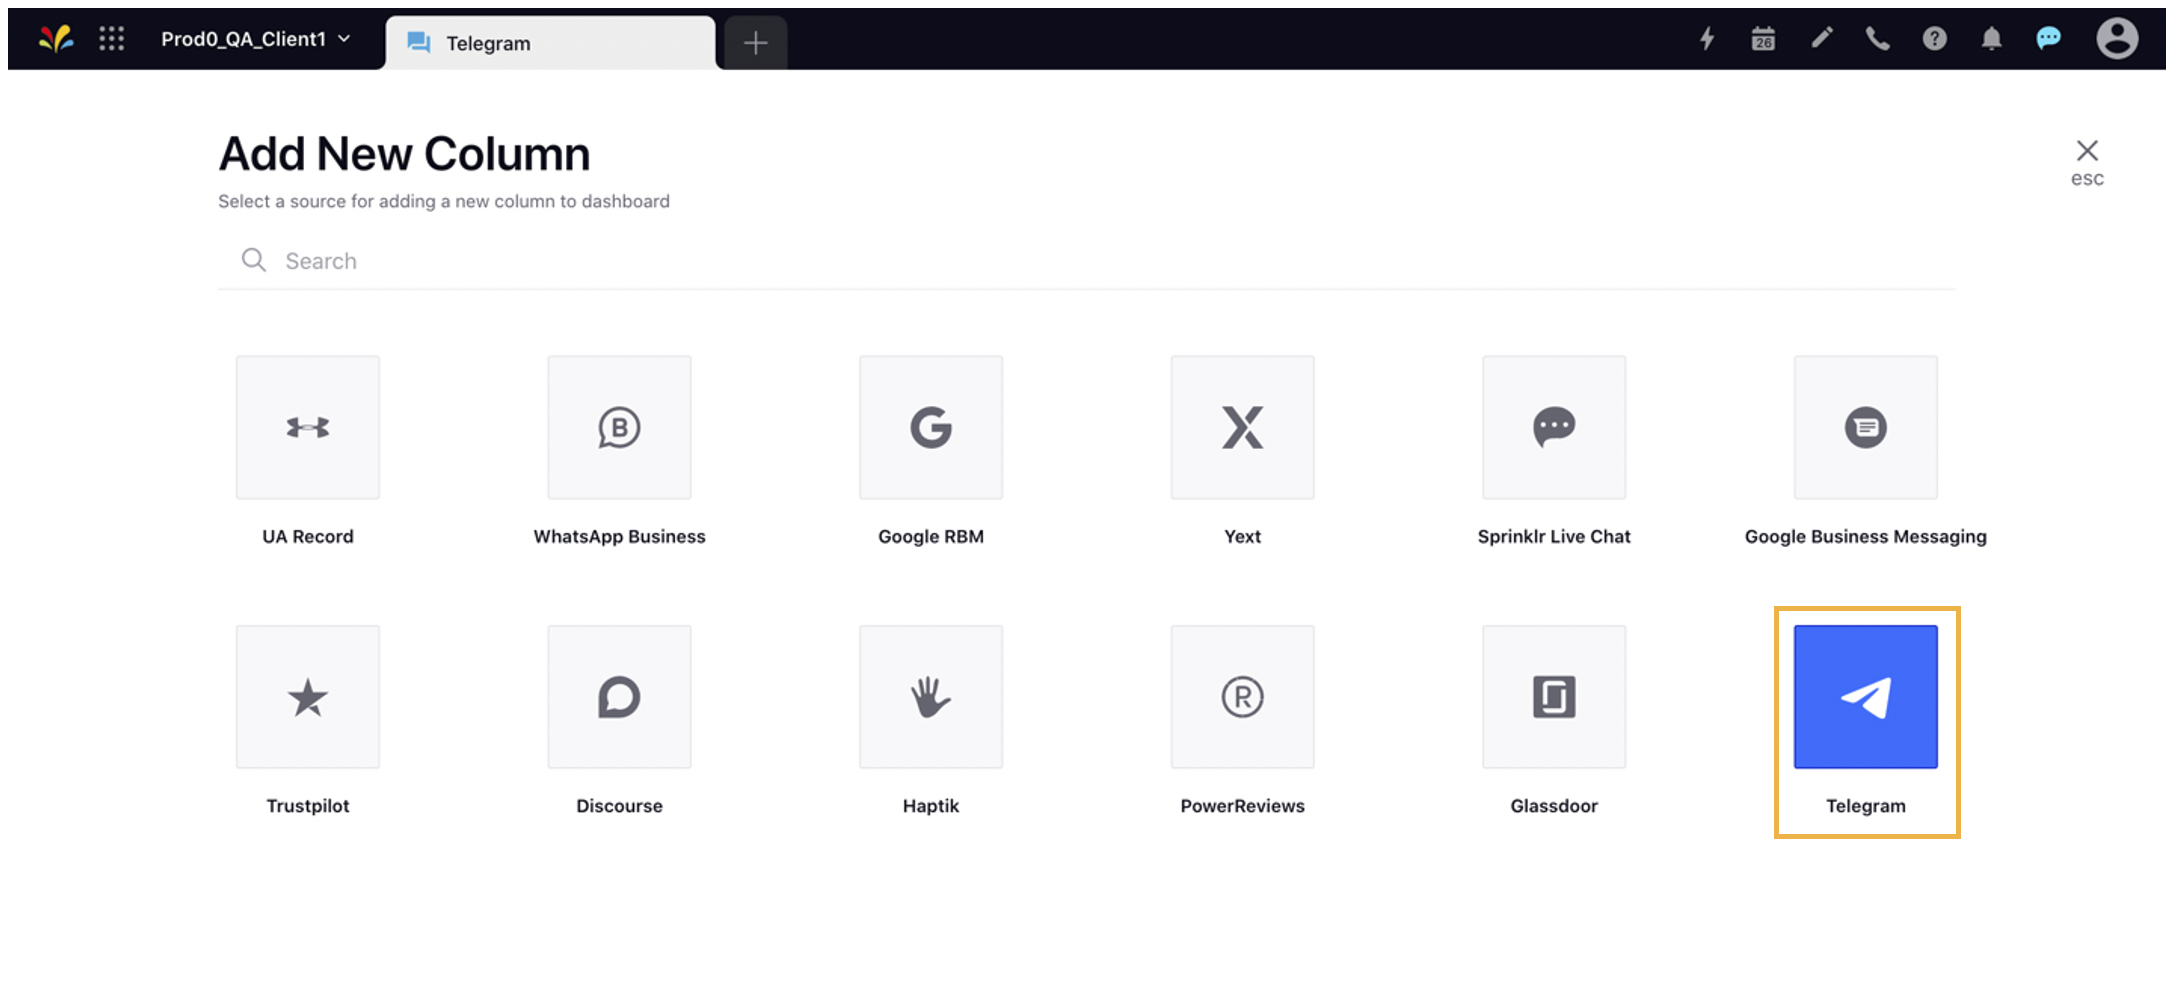
Task: Open the help question mark icon
Action: [x=1935, y=39]
